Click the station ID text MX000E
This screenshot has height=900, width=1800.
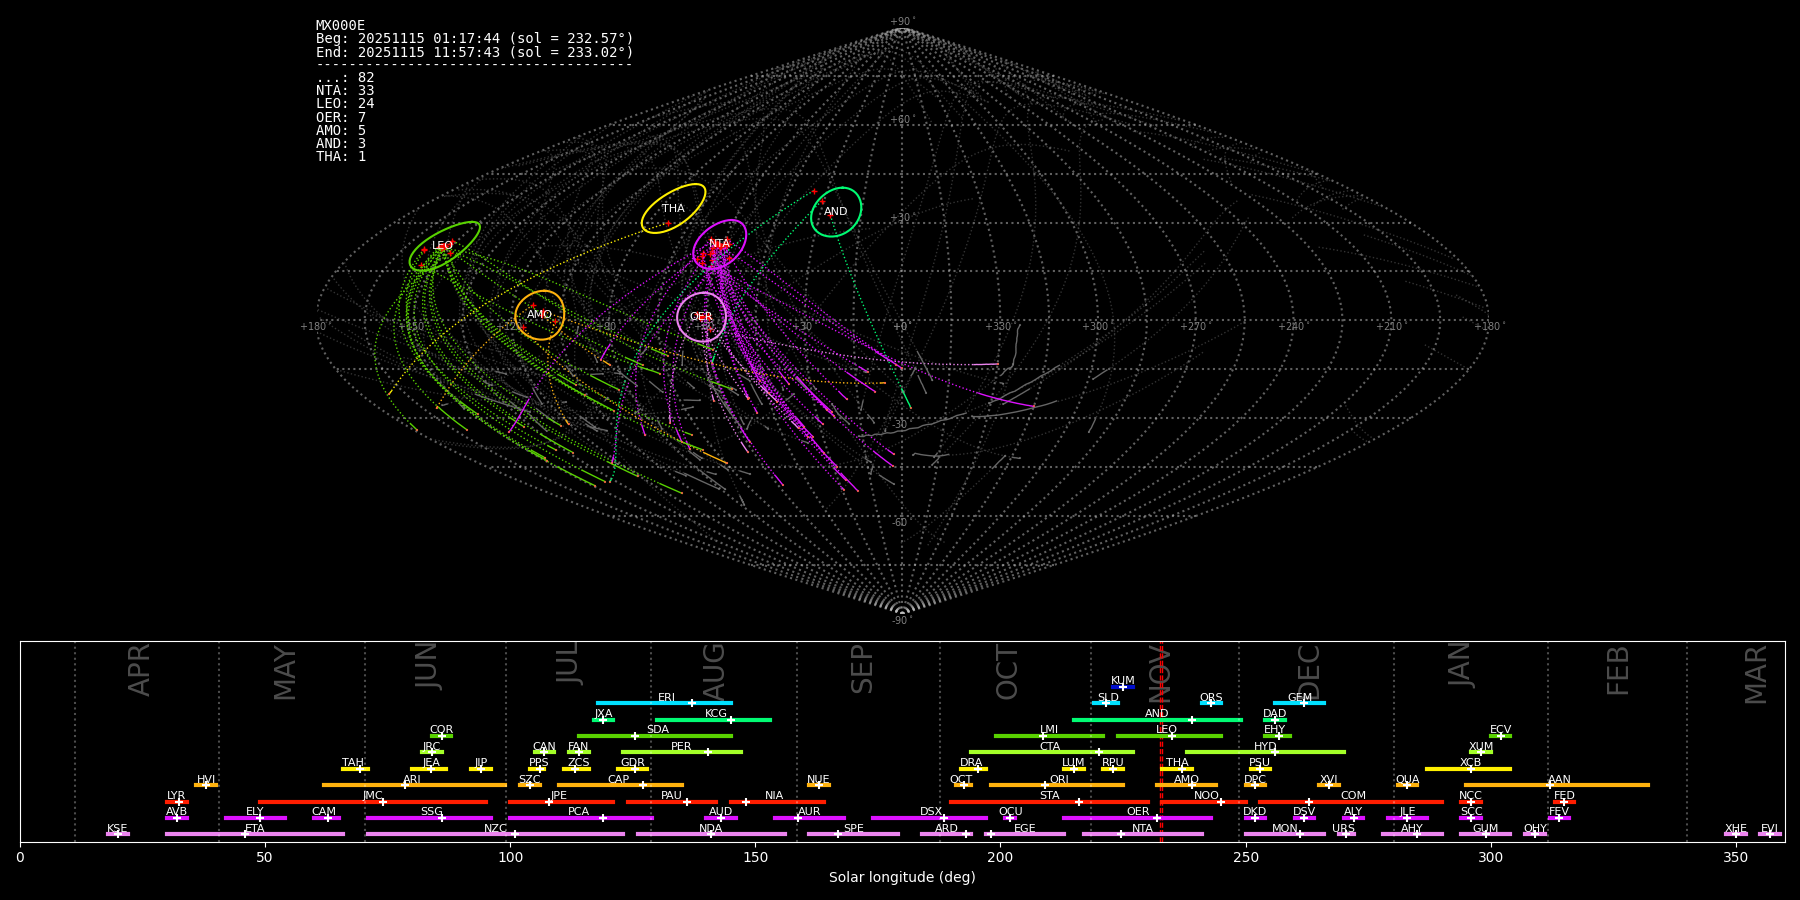(x=340, y=26)
